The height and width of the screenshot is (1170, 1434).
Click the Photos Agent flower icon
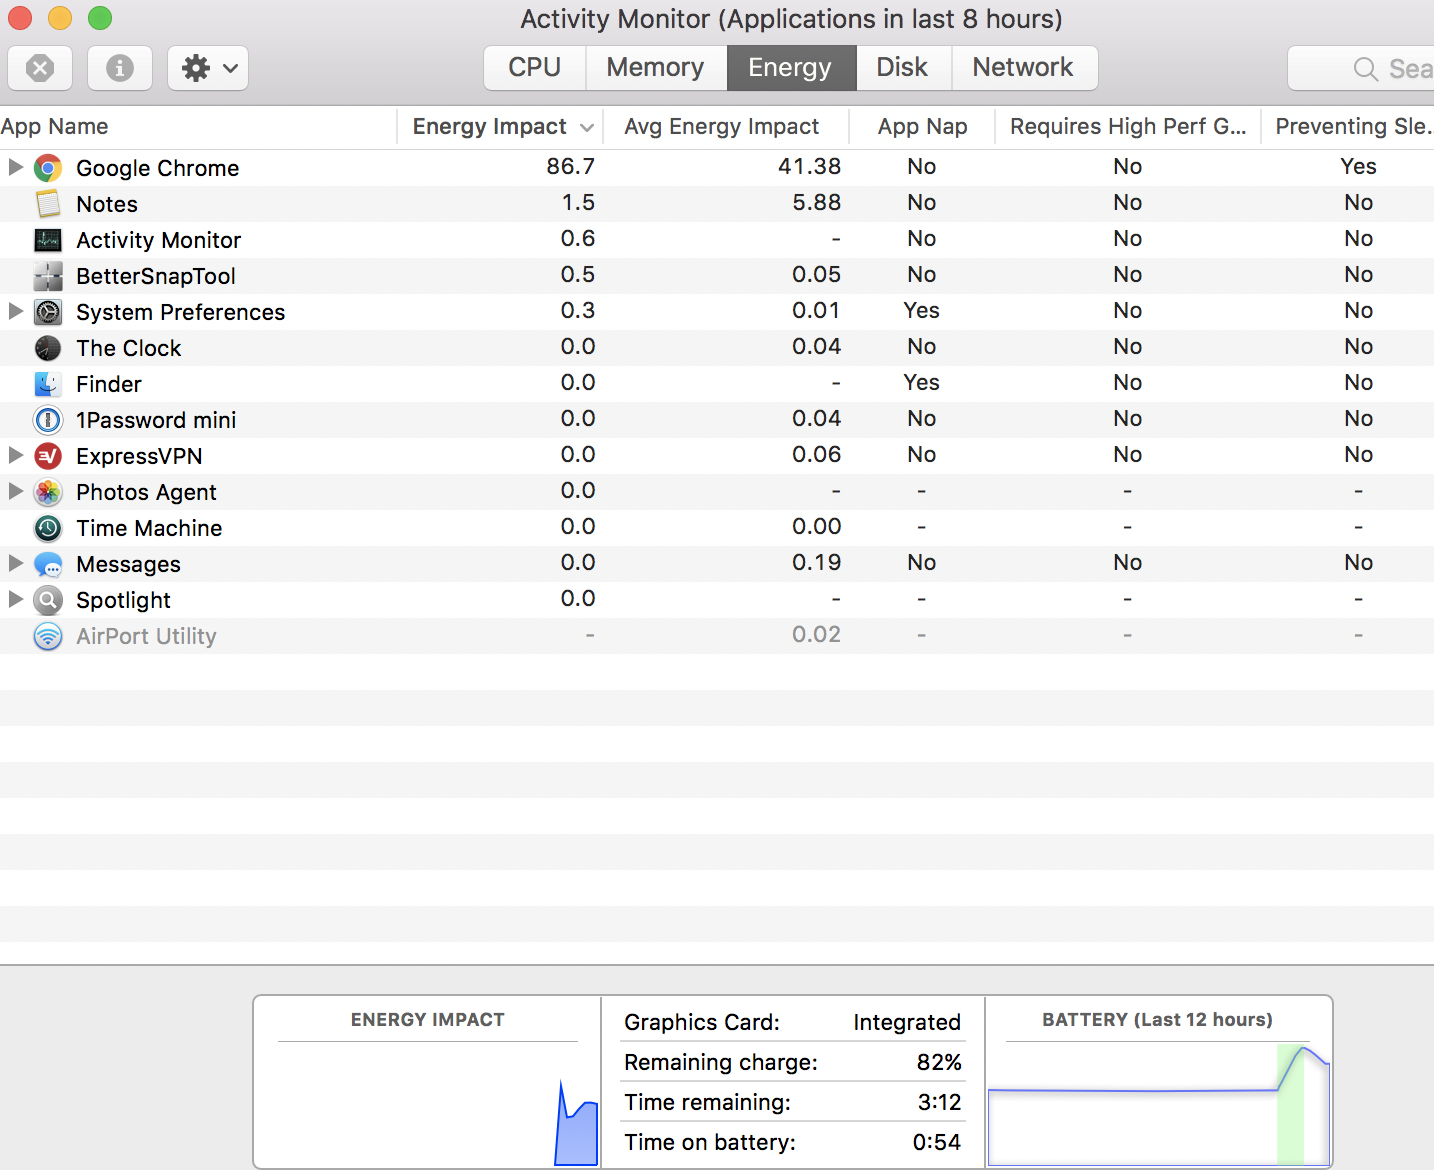point(48,492)
